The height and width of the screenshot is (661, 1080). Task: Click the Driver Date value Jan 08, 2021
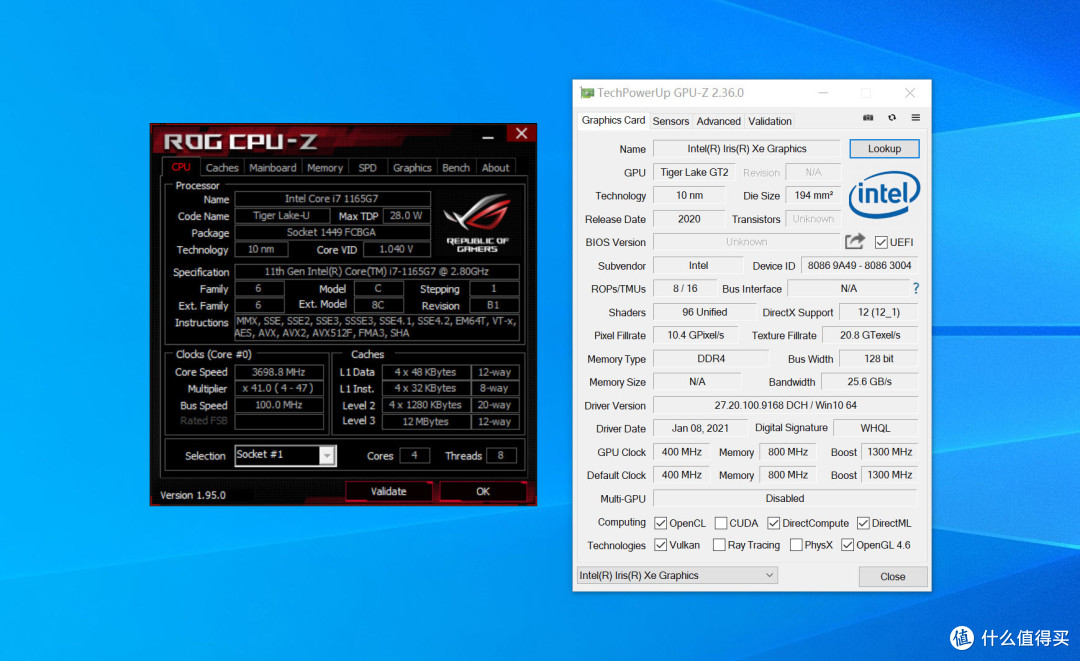coord(700,428)
